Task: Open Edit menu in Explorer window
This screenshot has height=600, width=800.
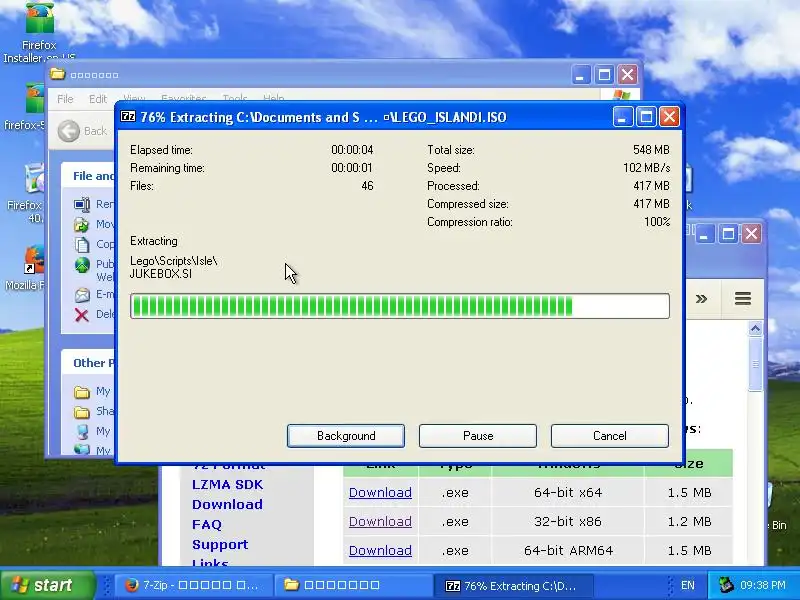Action: point(97,98)
